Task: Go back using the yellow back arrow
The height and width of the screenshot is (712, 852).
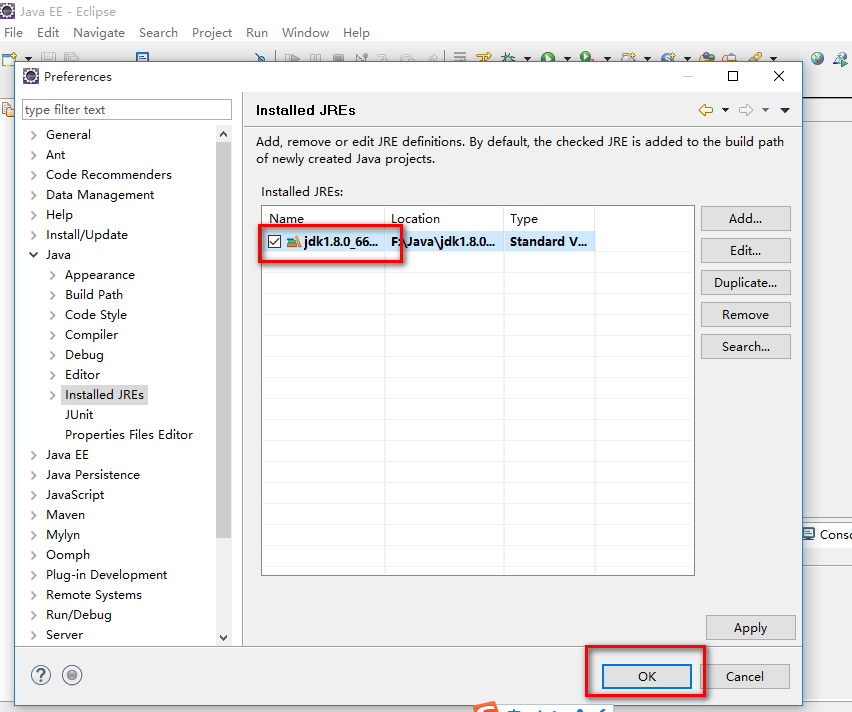Action: (x=706, y=110)
